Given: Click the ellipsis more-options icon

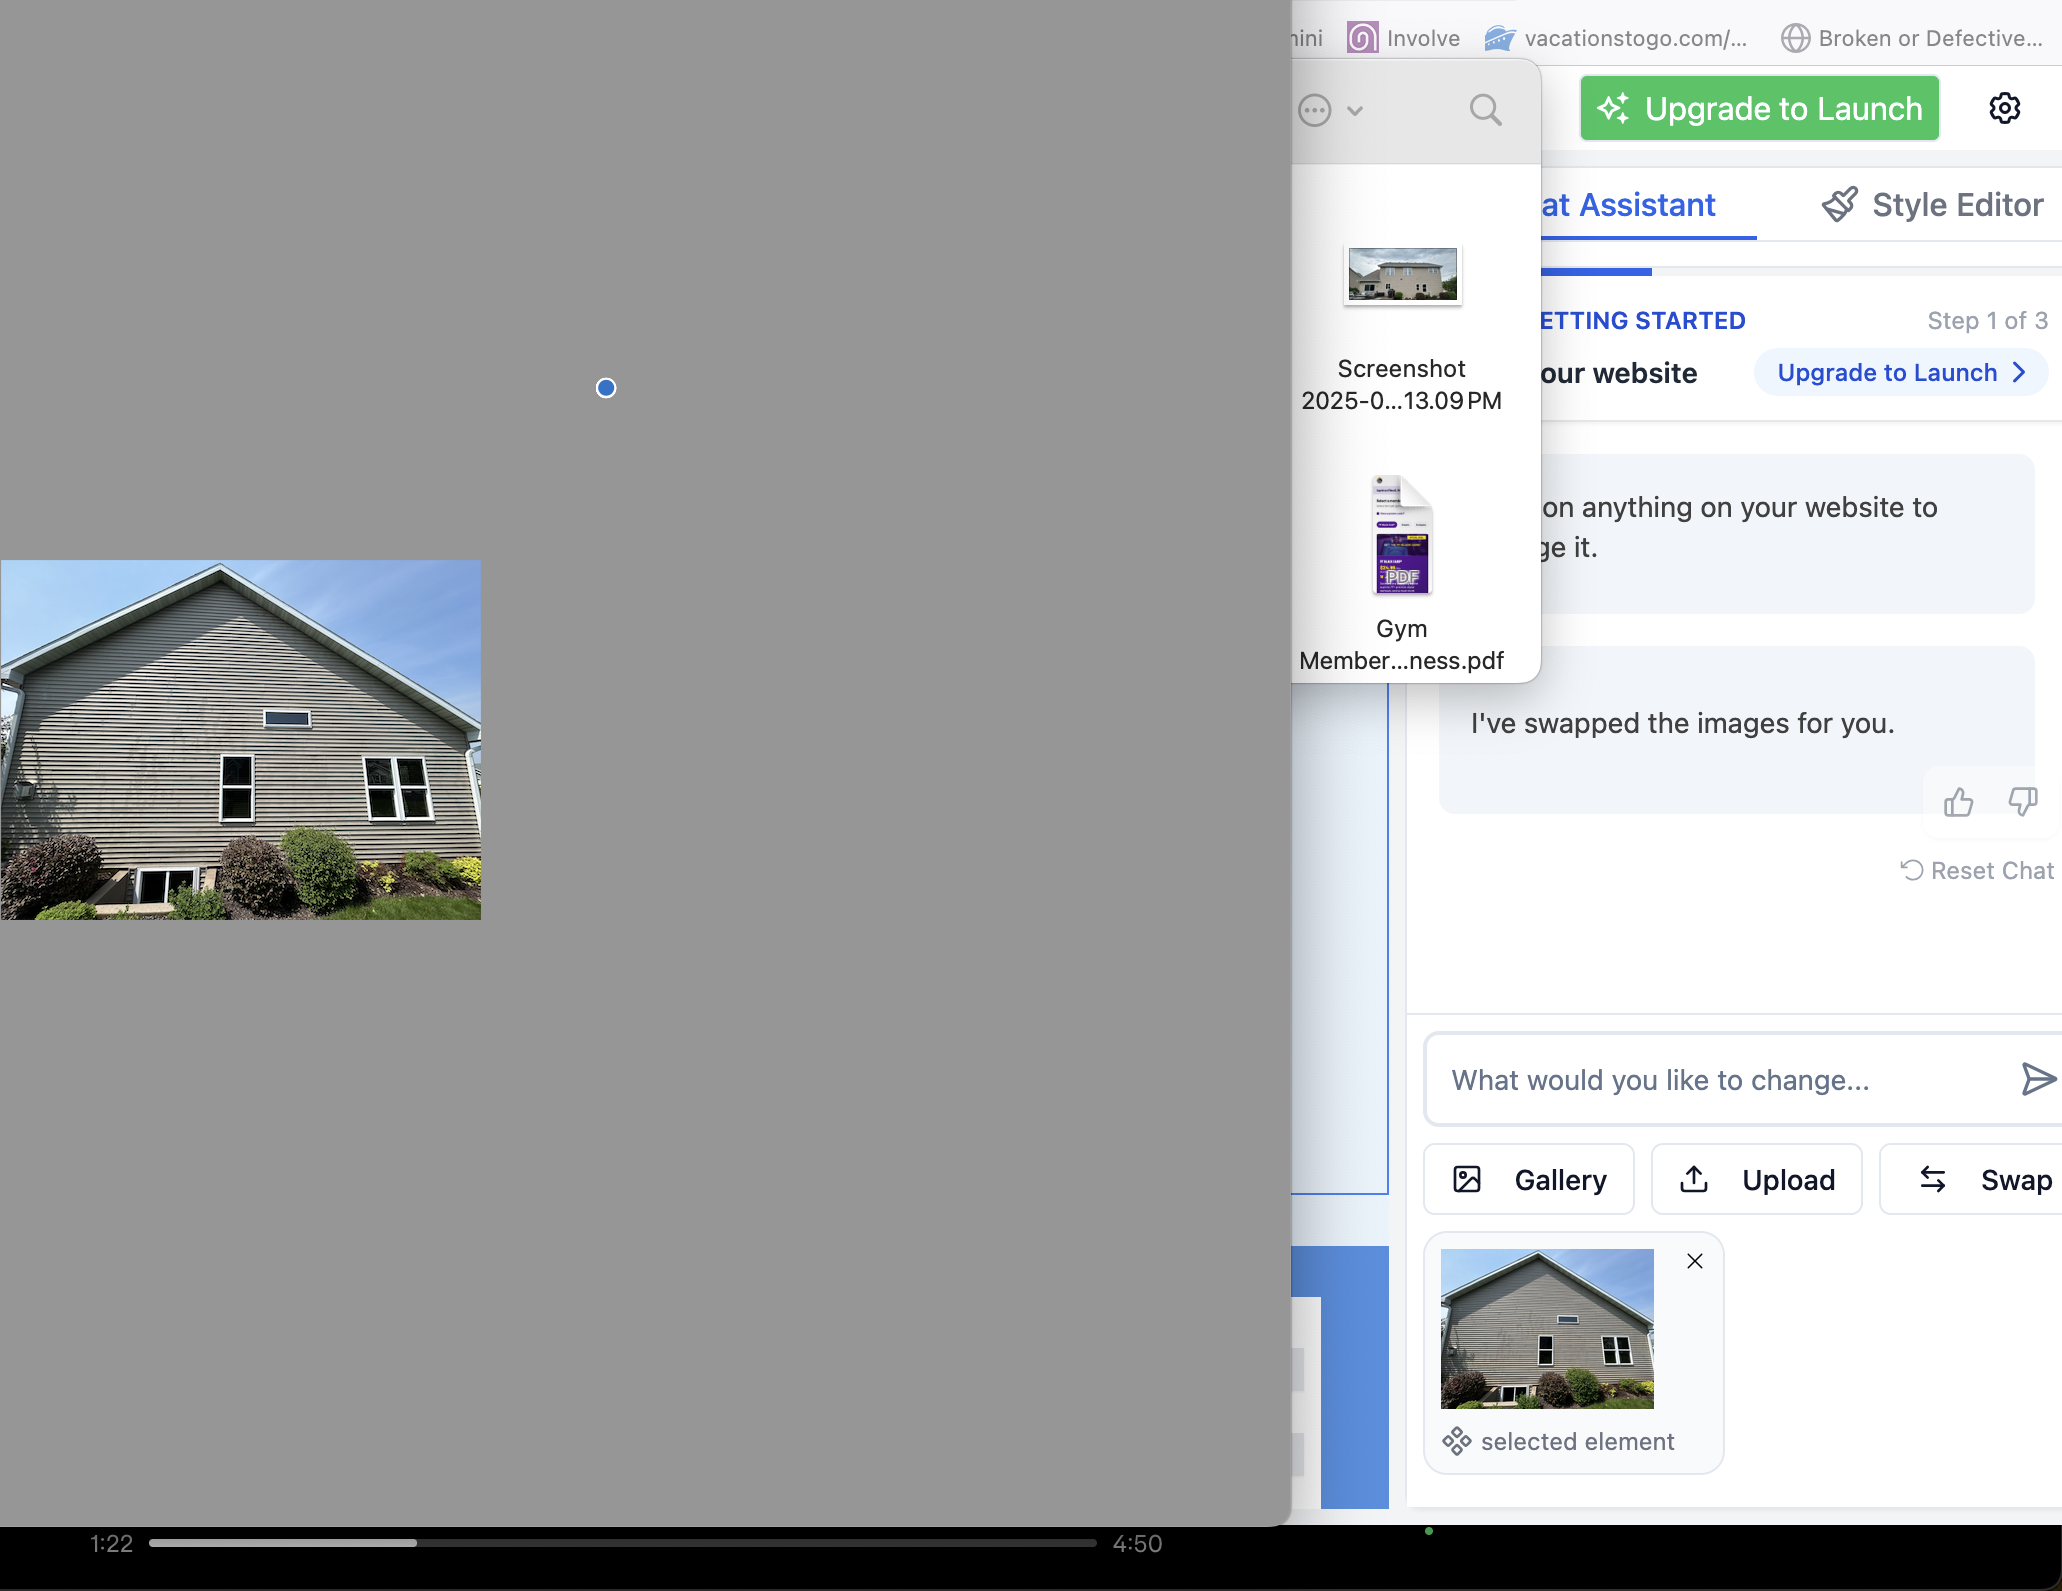Looking at the screenshot, I should tap(1314, 110).
